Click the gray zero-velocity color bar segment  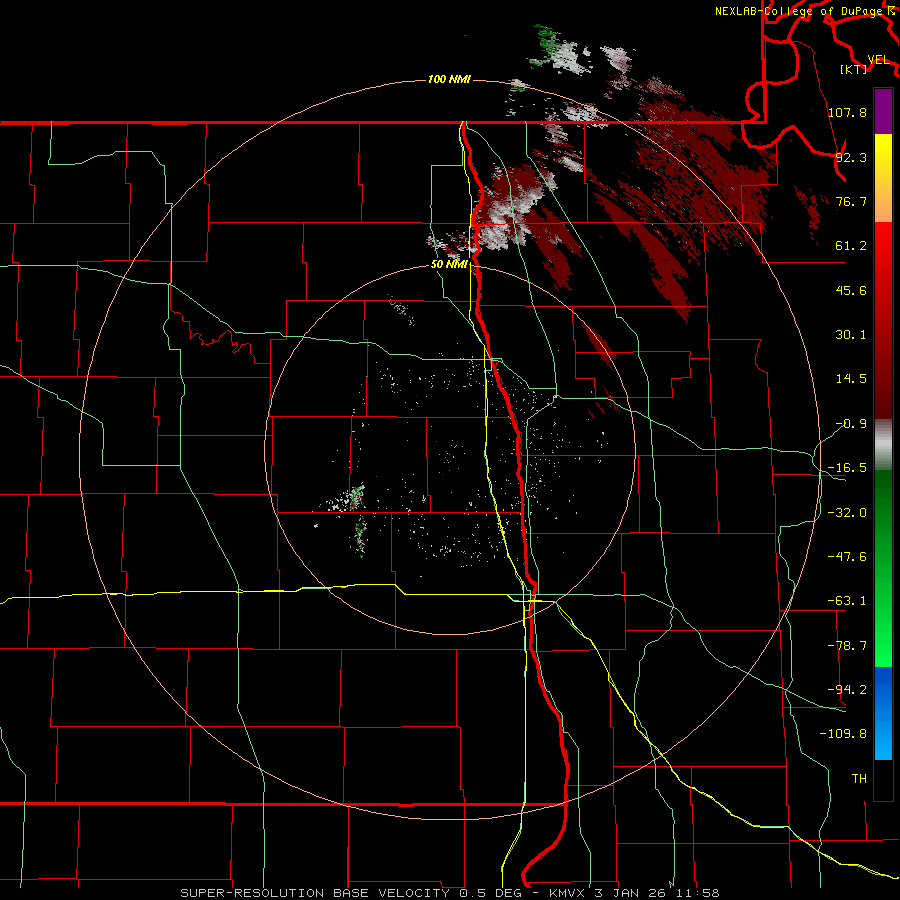[x=883, y=444]
